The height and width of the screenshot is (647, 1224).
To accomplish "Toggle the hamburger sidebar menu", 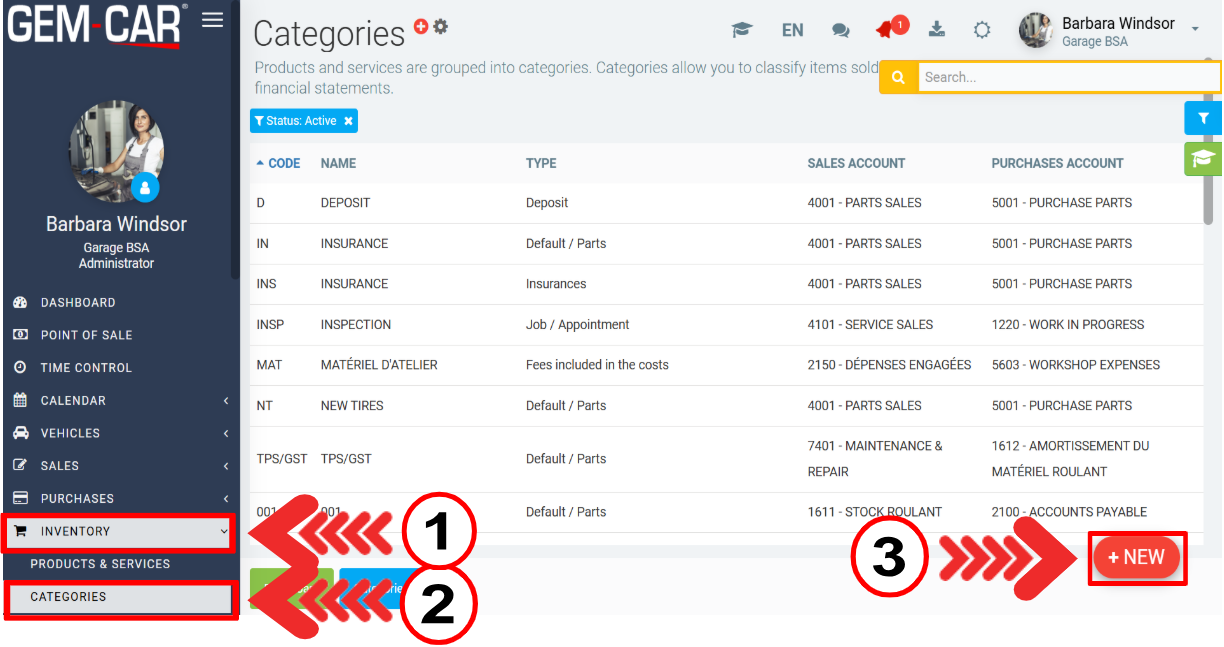I will pyautogui.click(x=212, y=20).
